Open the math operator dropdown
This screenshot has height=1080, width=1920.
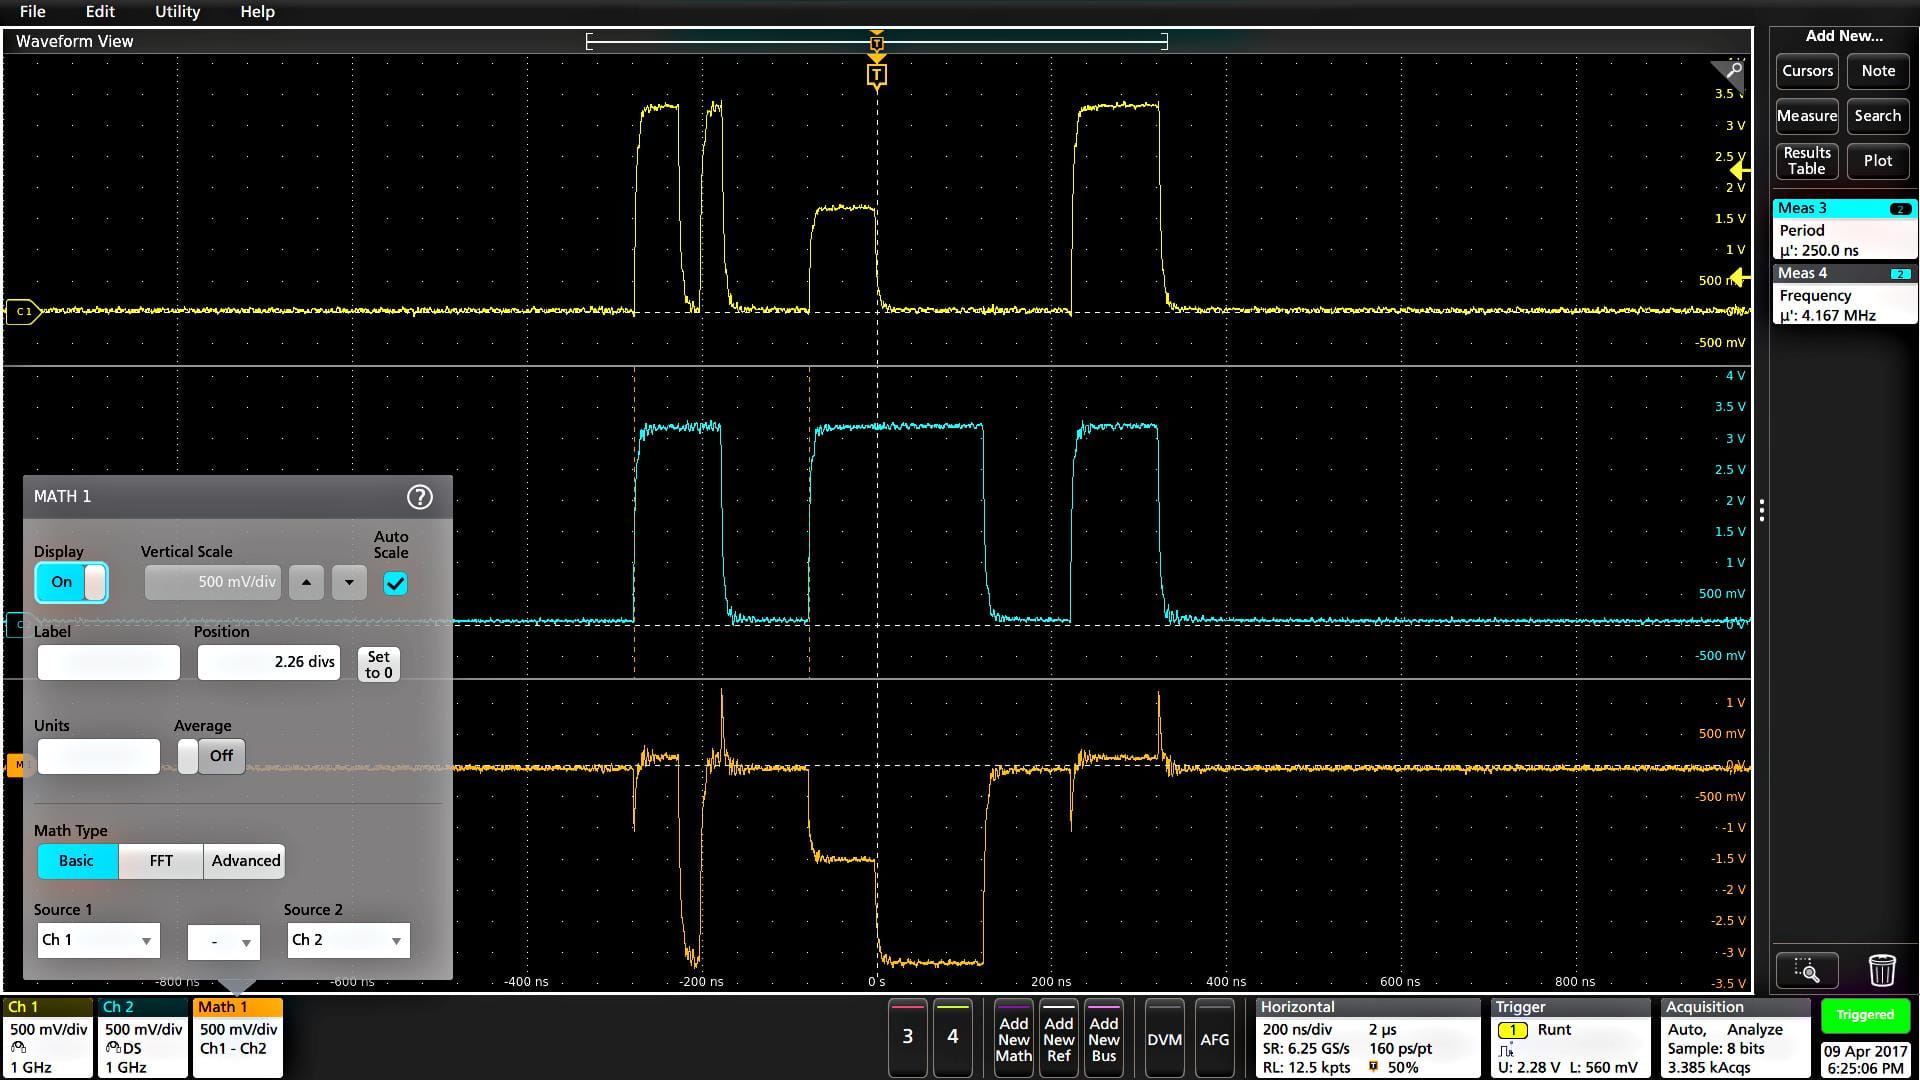point(224,942)
